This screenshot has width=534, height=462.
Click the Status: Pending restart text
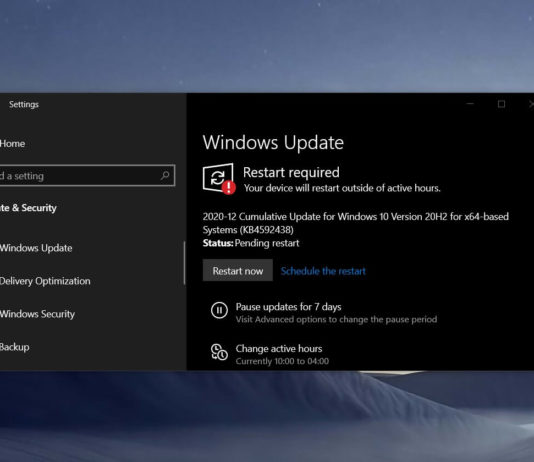pos(251,243)
